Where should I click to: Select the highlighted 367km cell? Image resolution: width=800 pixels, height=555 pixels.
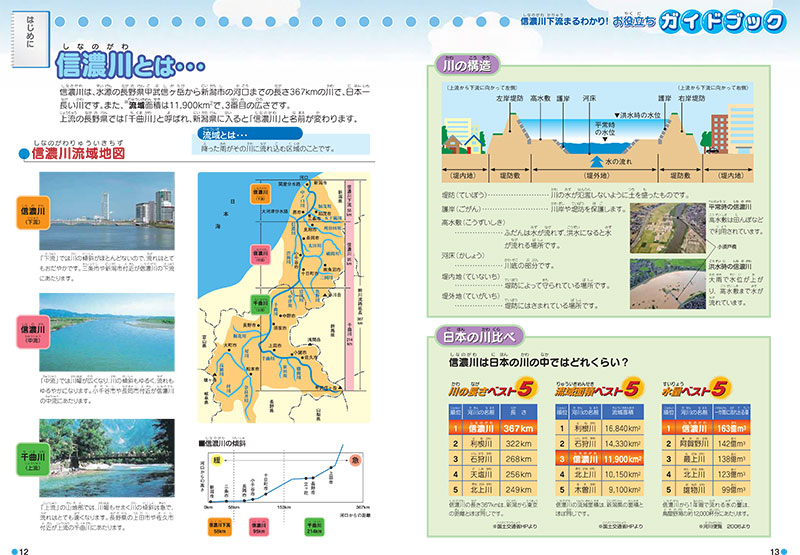(518, 428)
